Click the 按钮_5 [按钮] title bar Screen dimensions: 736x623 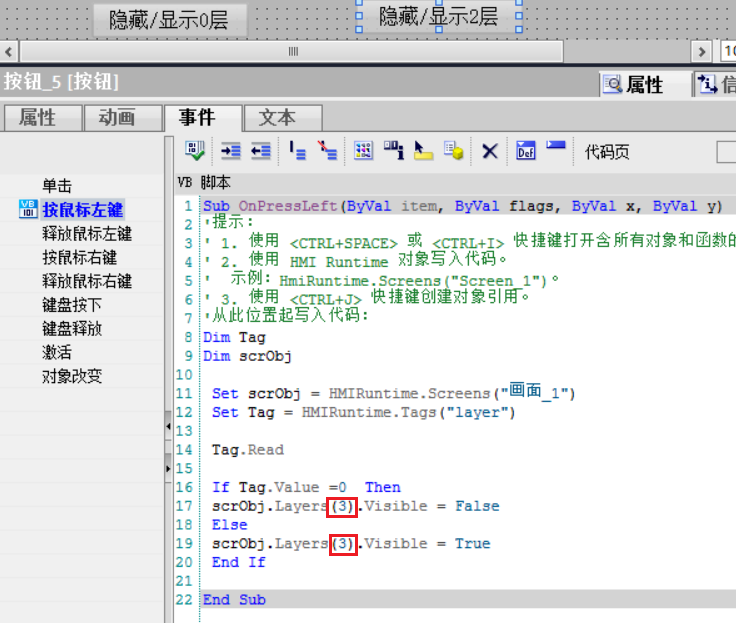tap(61, 82)
